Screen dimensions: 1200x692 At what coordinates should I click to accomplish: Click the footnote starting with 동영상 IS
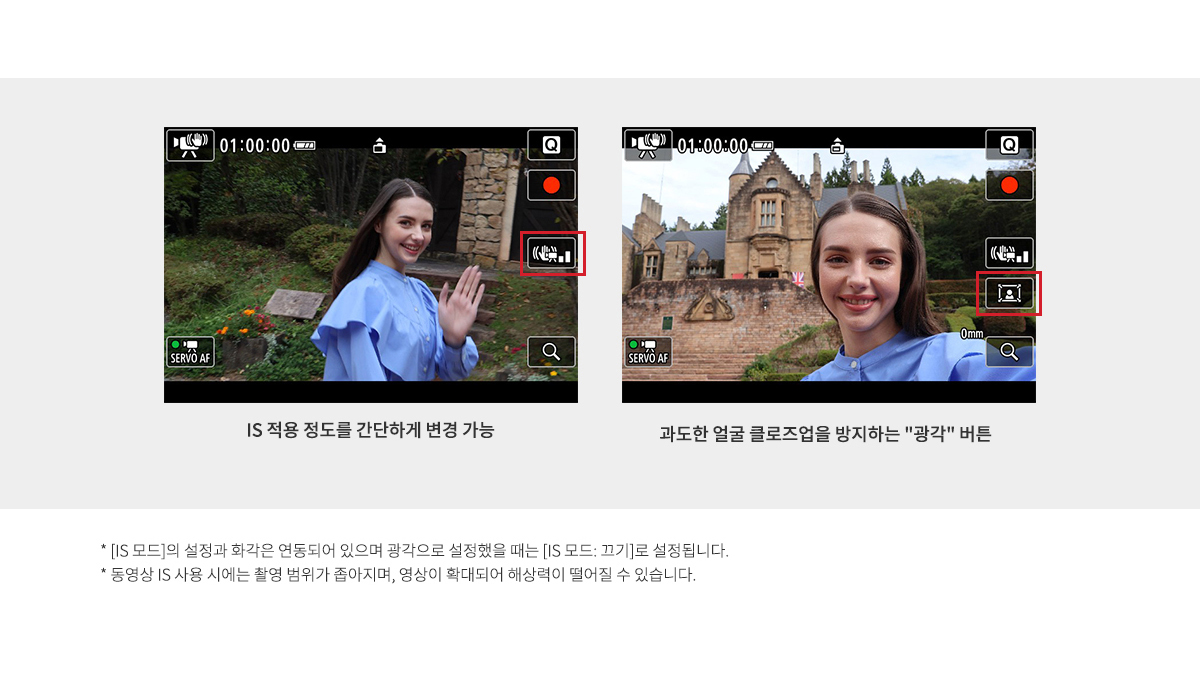click(x=398, y=575)
